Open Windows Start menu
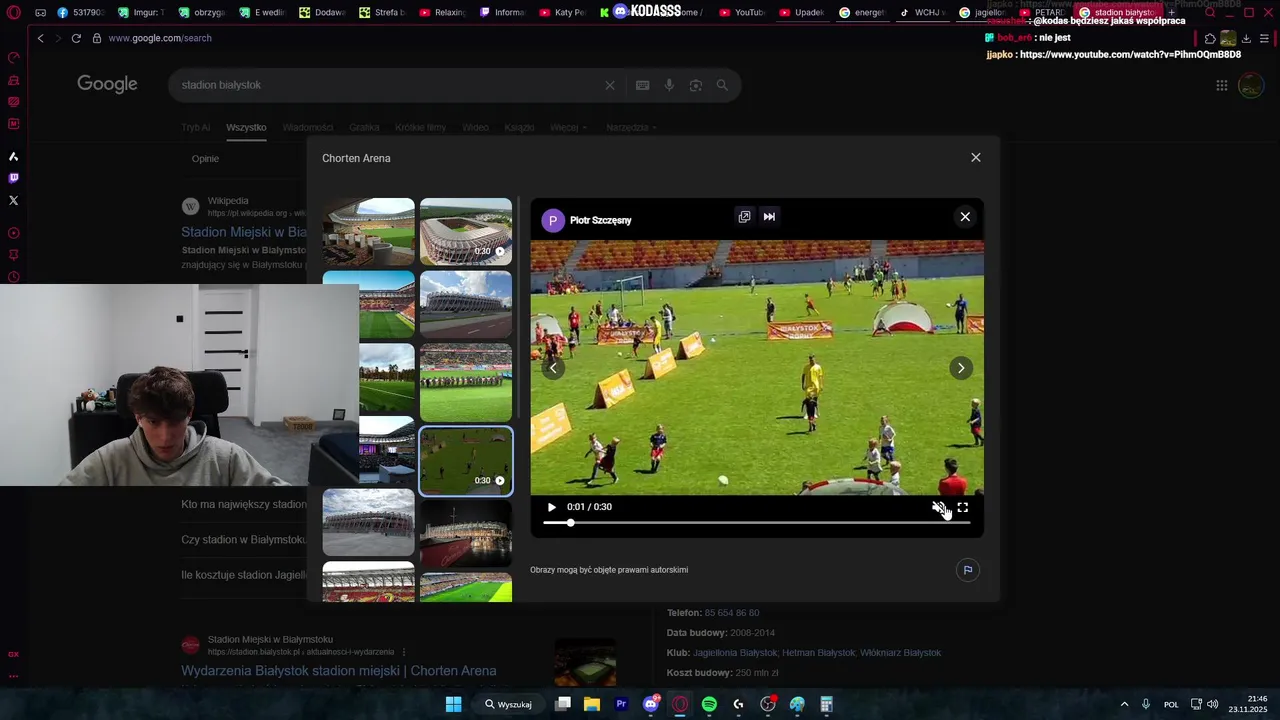The image size is (1280, 720). [x=453, y=704]
